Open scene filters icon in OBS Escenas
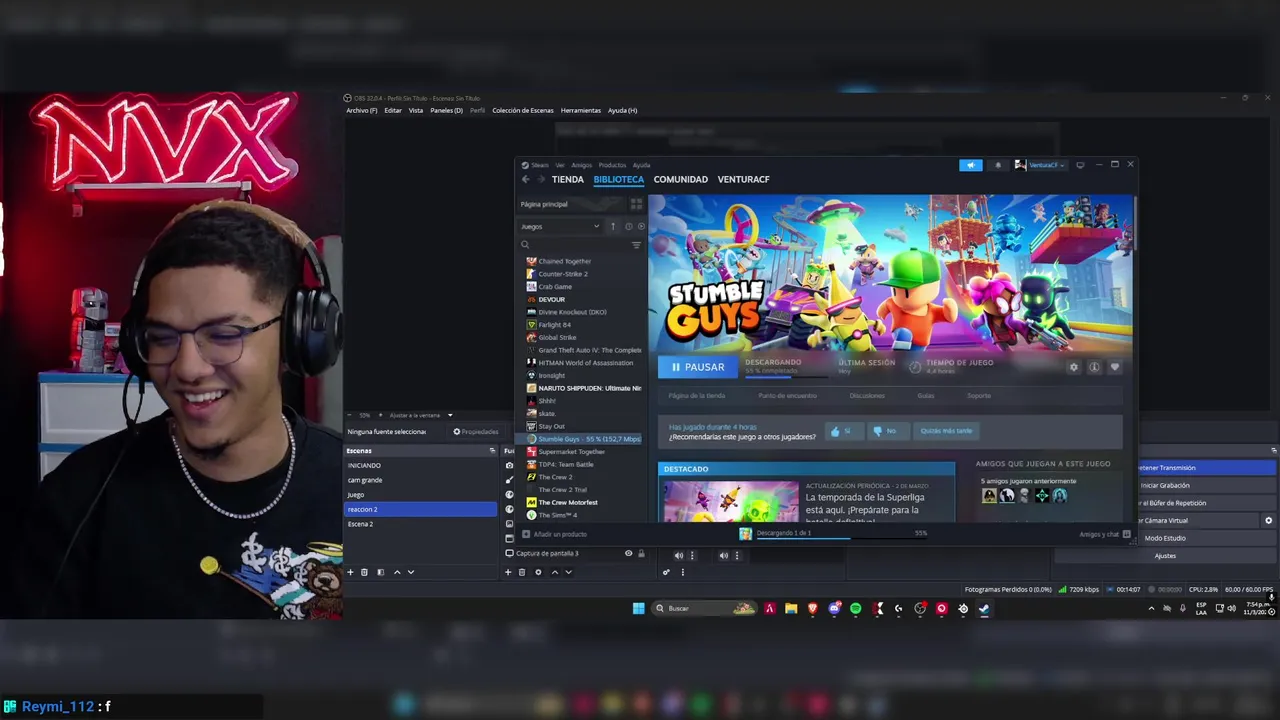The image size is (1280, 720). click(380, 572)
